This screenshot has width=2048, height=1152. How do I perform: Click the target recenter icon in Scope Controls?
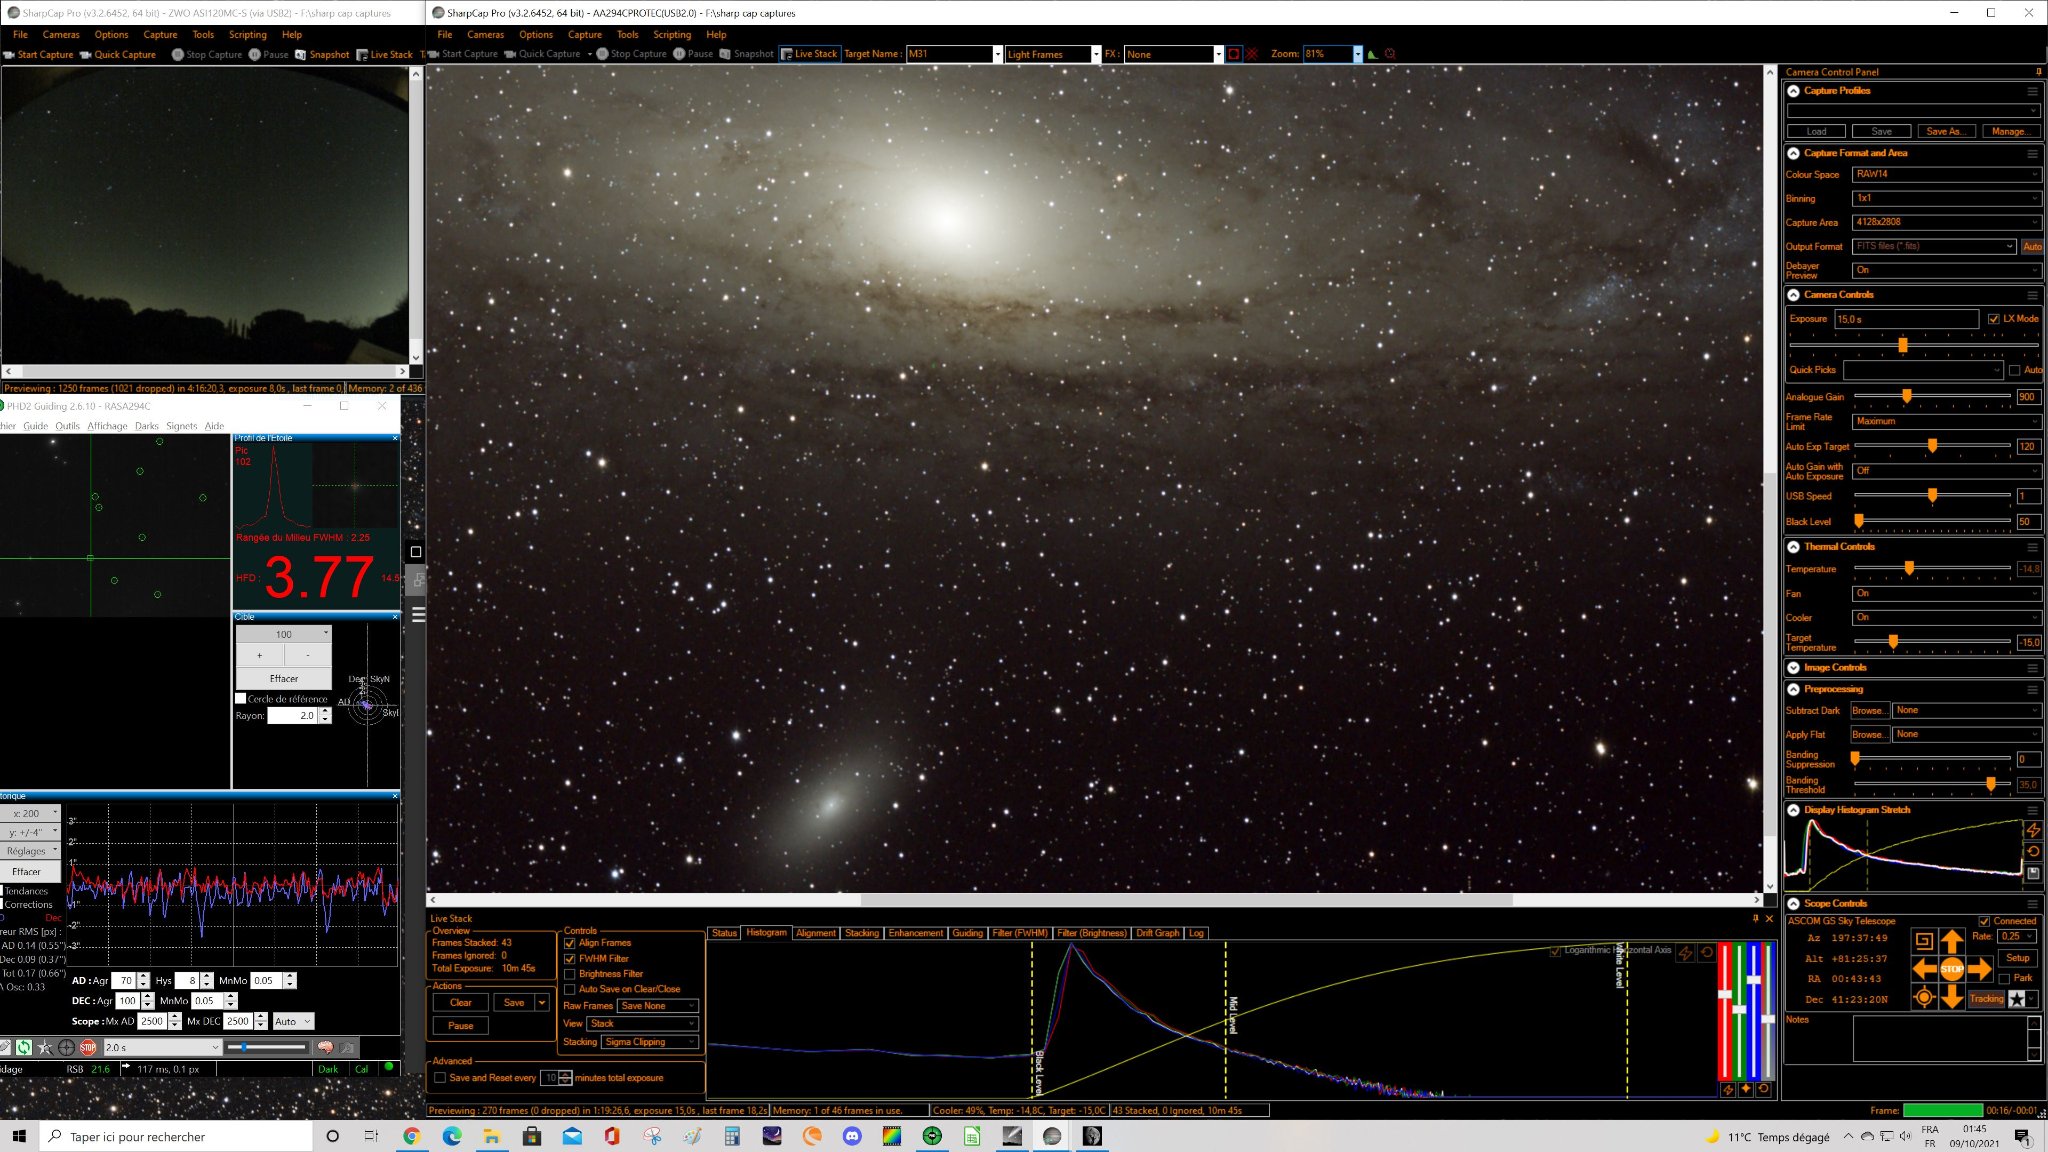[1923, 997]
